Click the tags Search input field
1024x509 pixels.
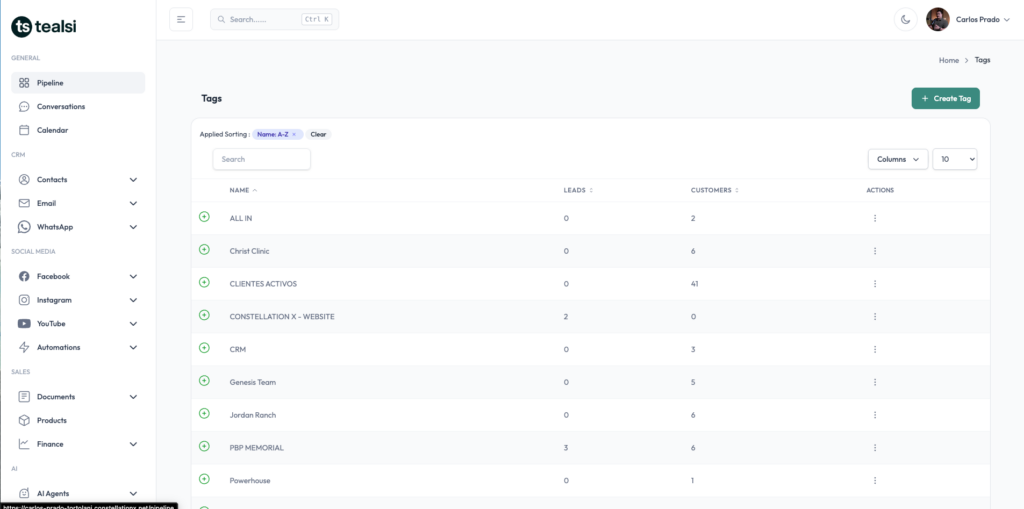click(262, 159)
